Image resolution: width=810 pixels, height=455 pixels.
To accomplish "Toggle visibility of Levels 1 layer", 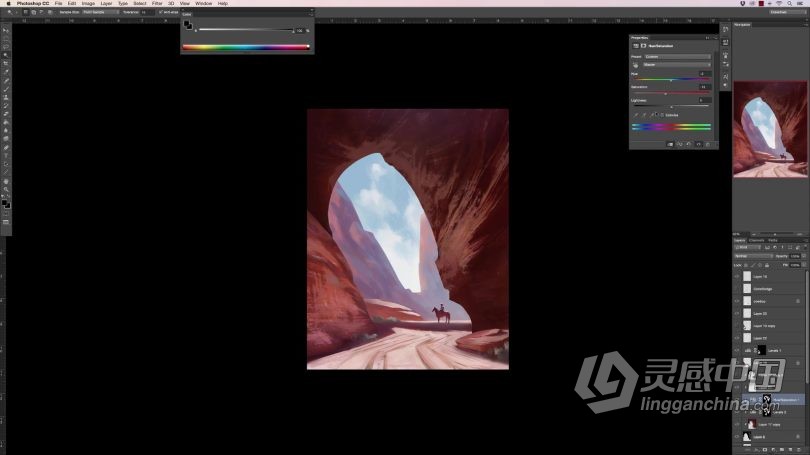I will point(737,351).
